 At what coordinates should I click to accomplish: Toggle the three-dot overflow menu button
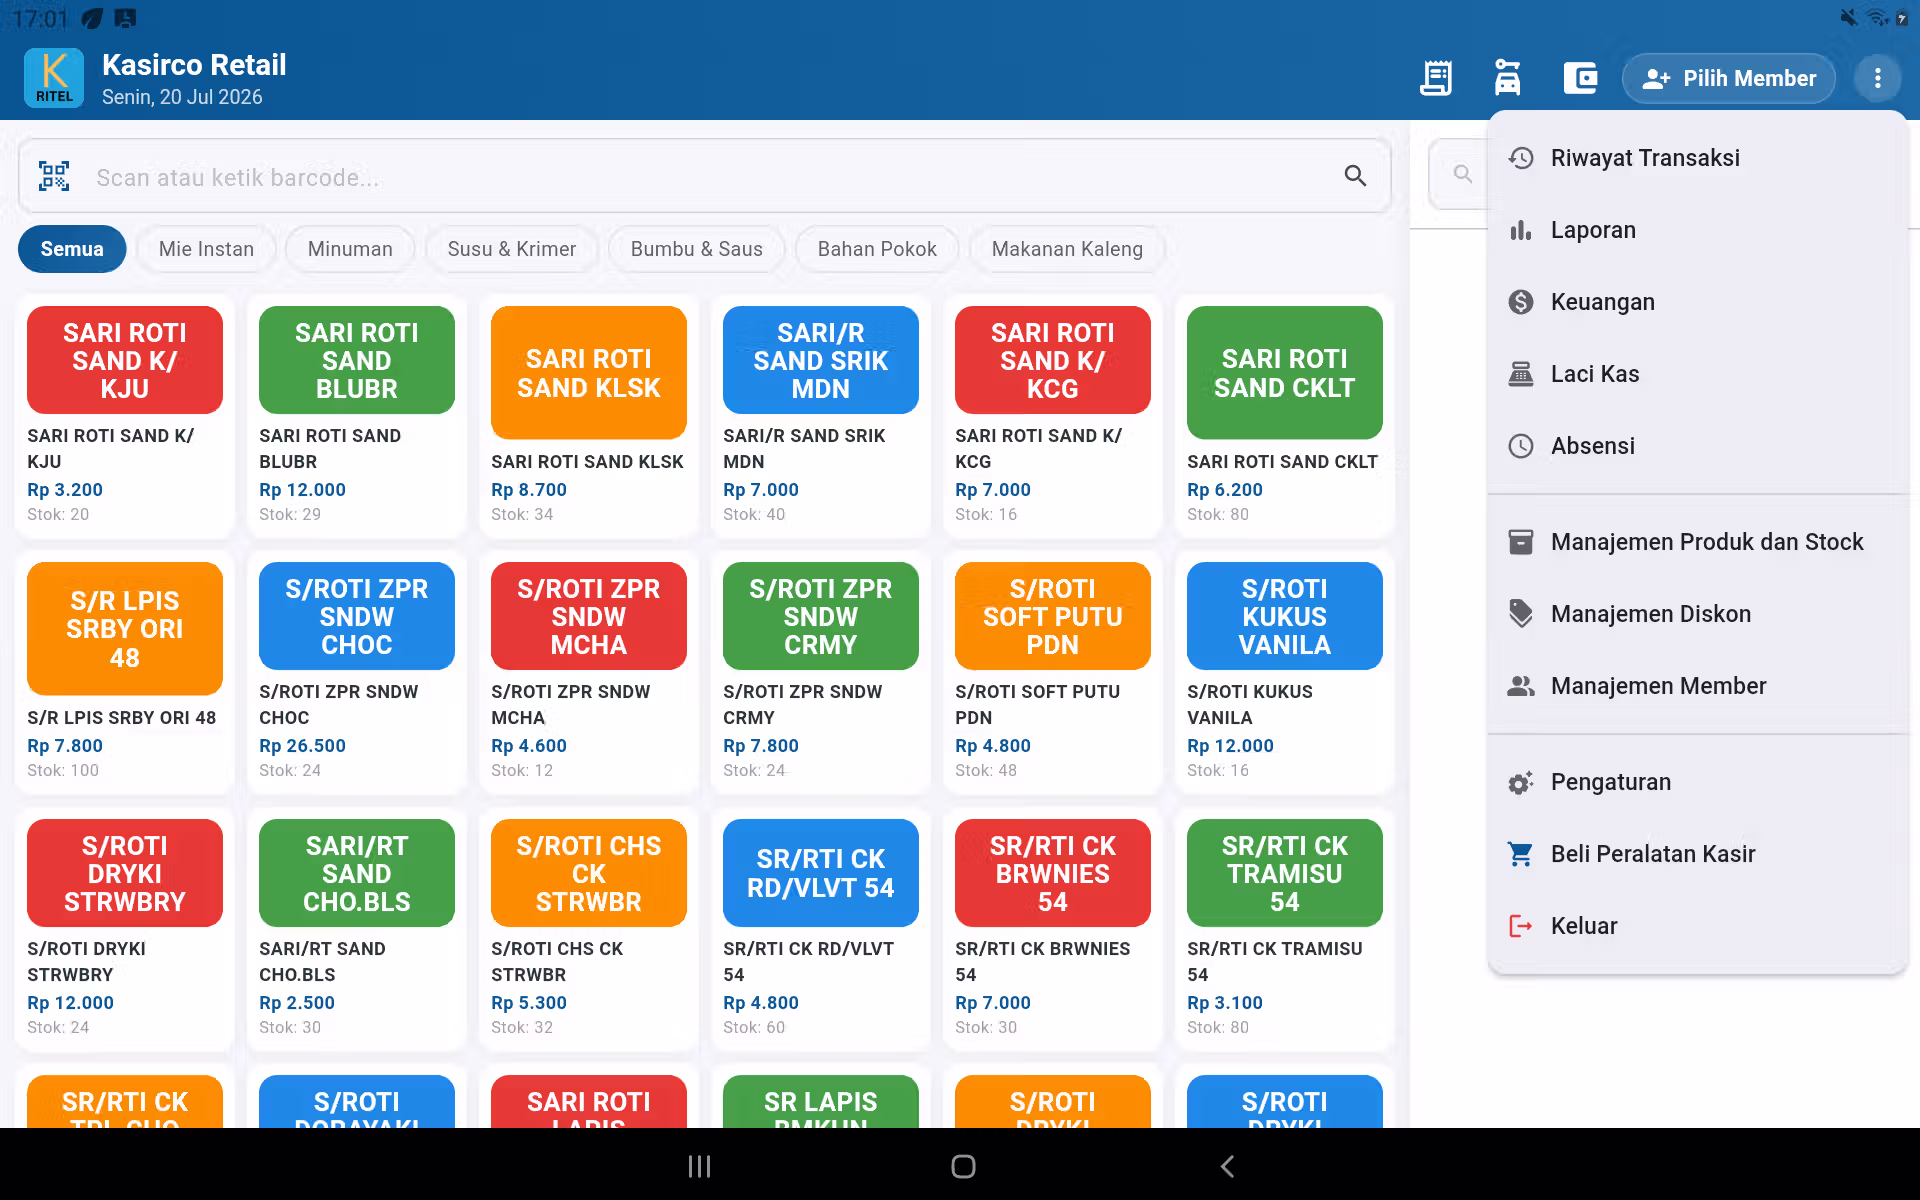(x=1877, y=78)
